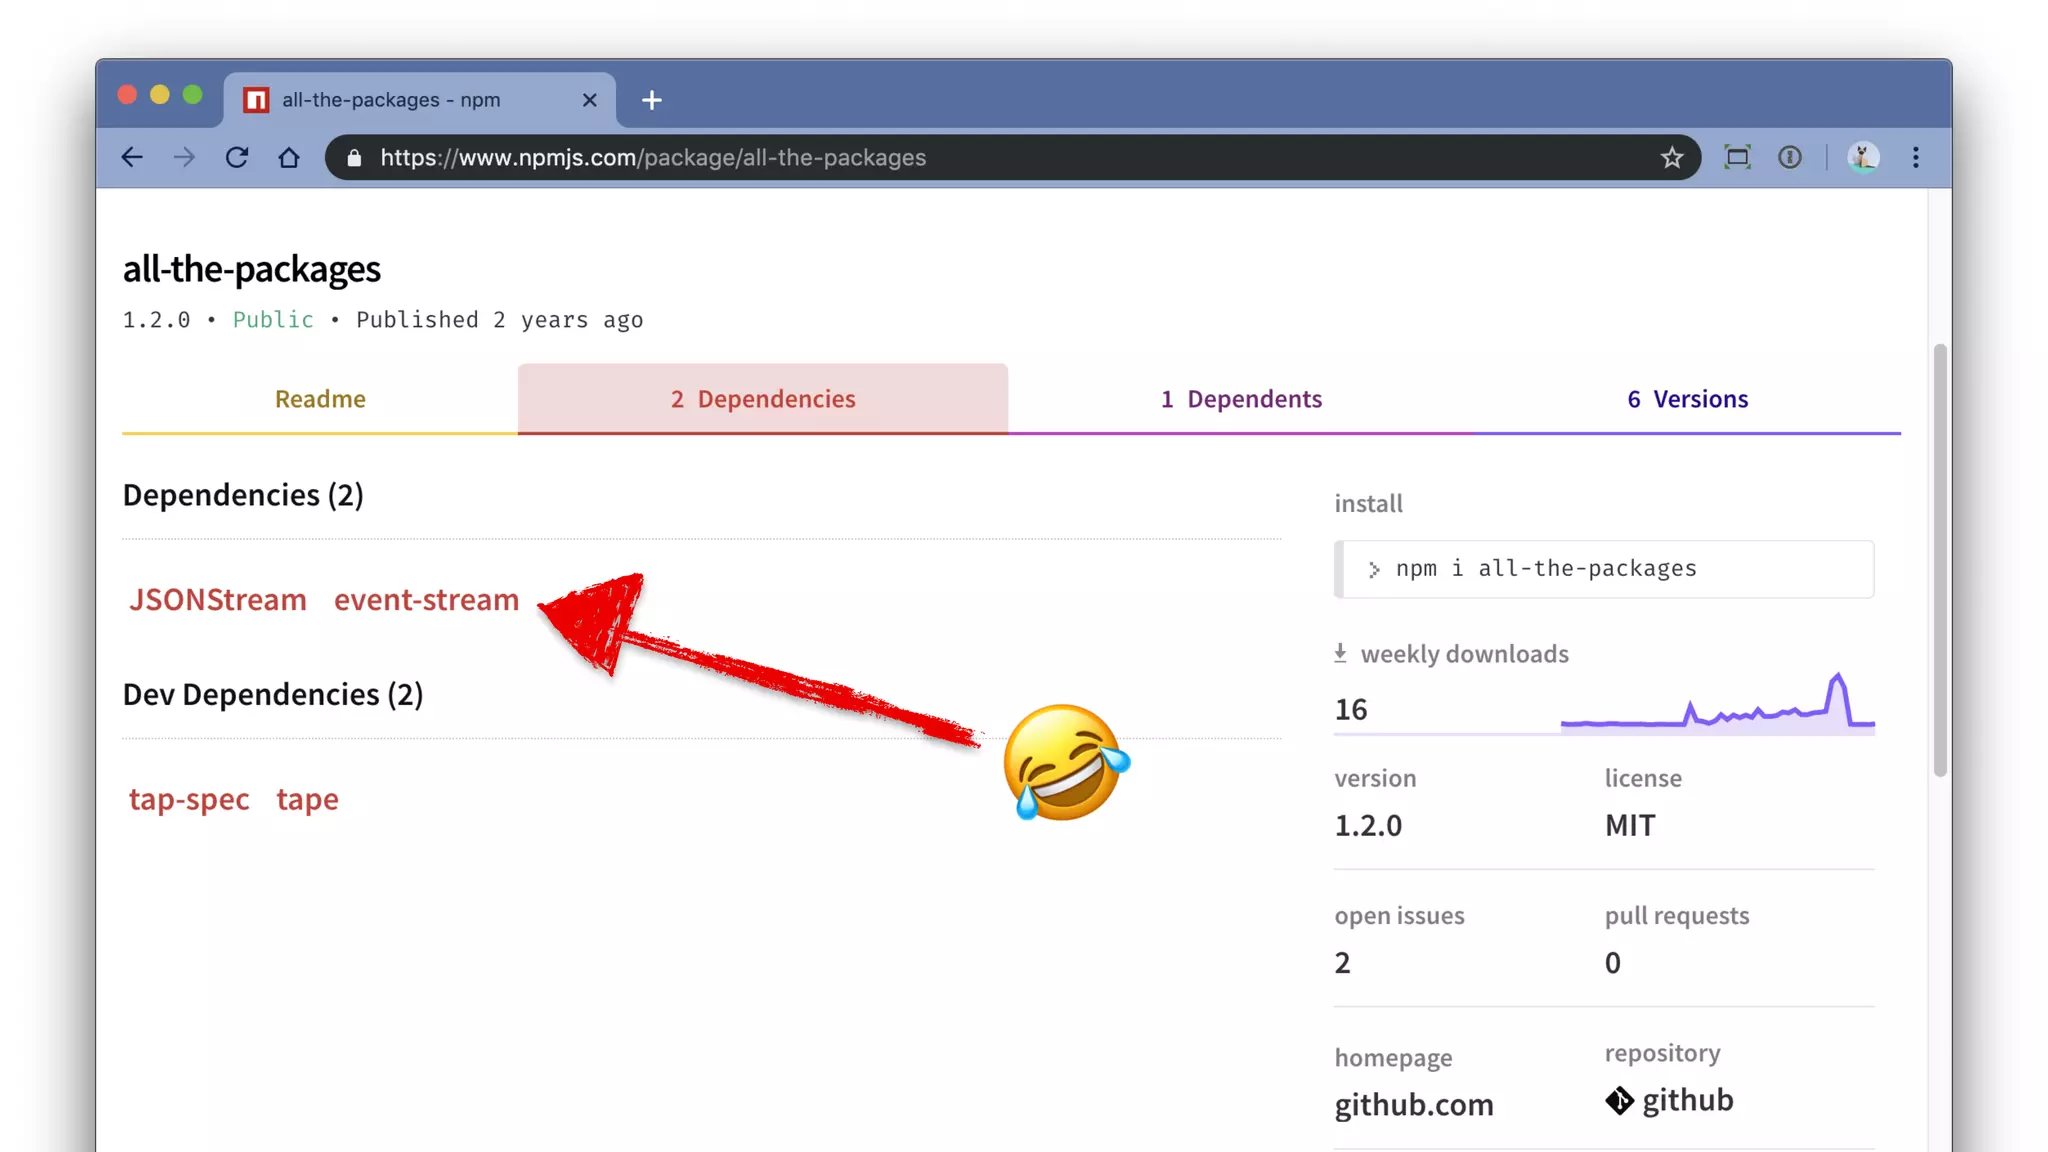This screenshot has height=1152, width=2048.
Task: Go to the browser home page icon
Action: click(x=289, y=157)
